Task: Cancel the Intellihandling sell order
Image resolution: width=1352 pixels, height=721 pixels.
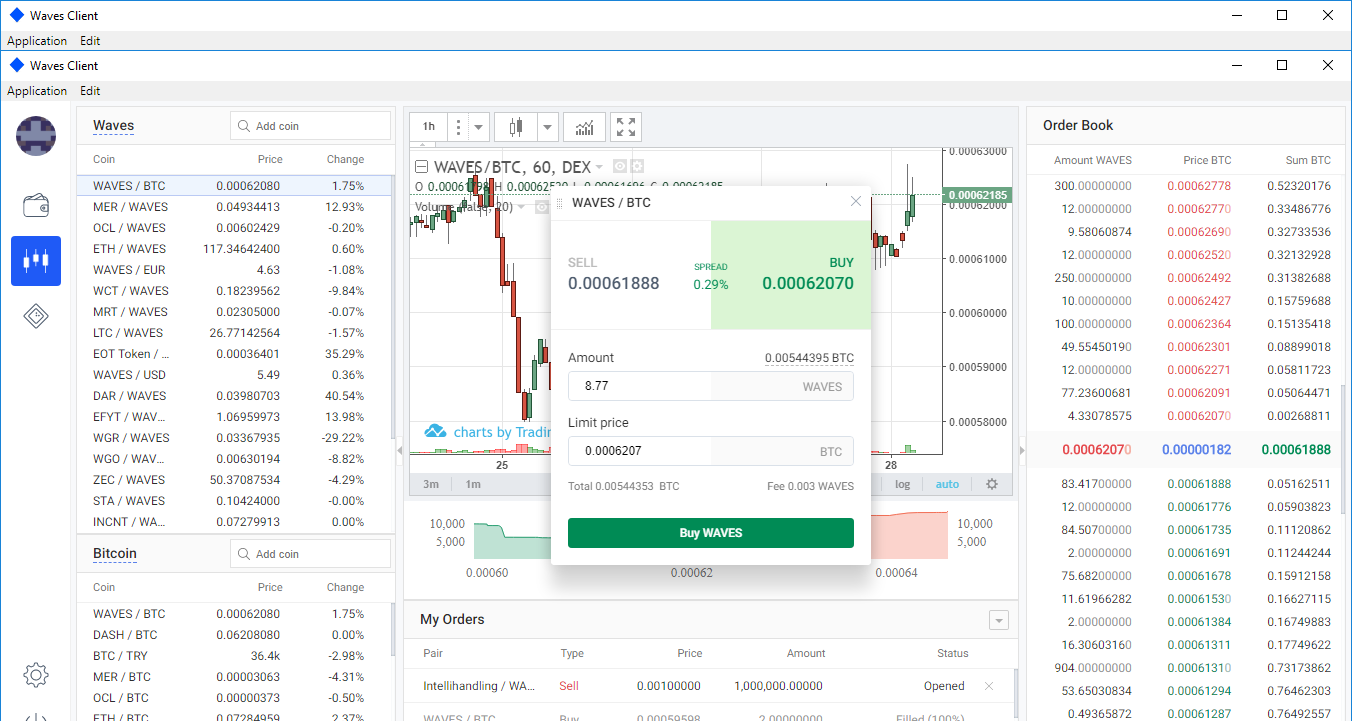Action: [x=989, y=686]
